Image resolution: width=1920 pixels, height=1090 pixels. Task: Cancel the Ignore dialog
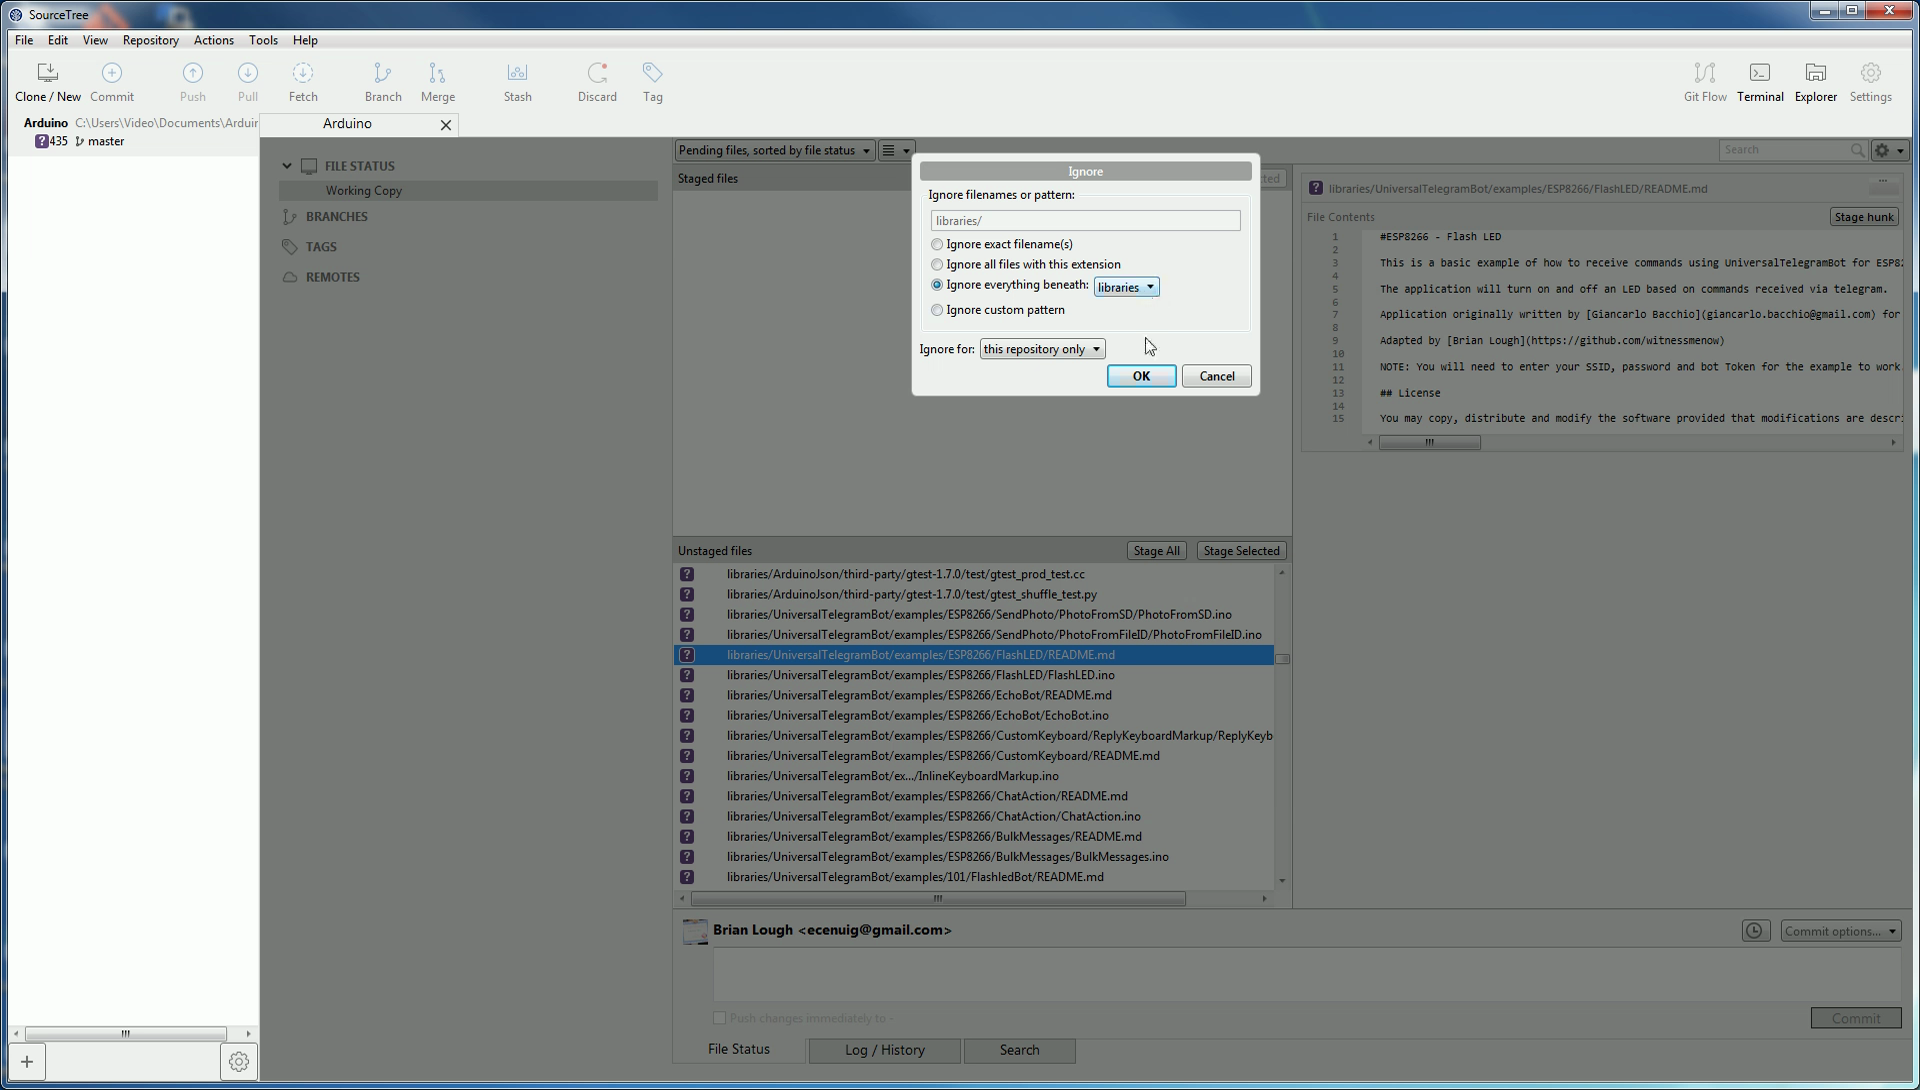[x=1216, y=376]
